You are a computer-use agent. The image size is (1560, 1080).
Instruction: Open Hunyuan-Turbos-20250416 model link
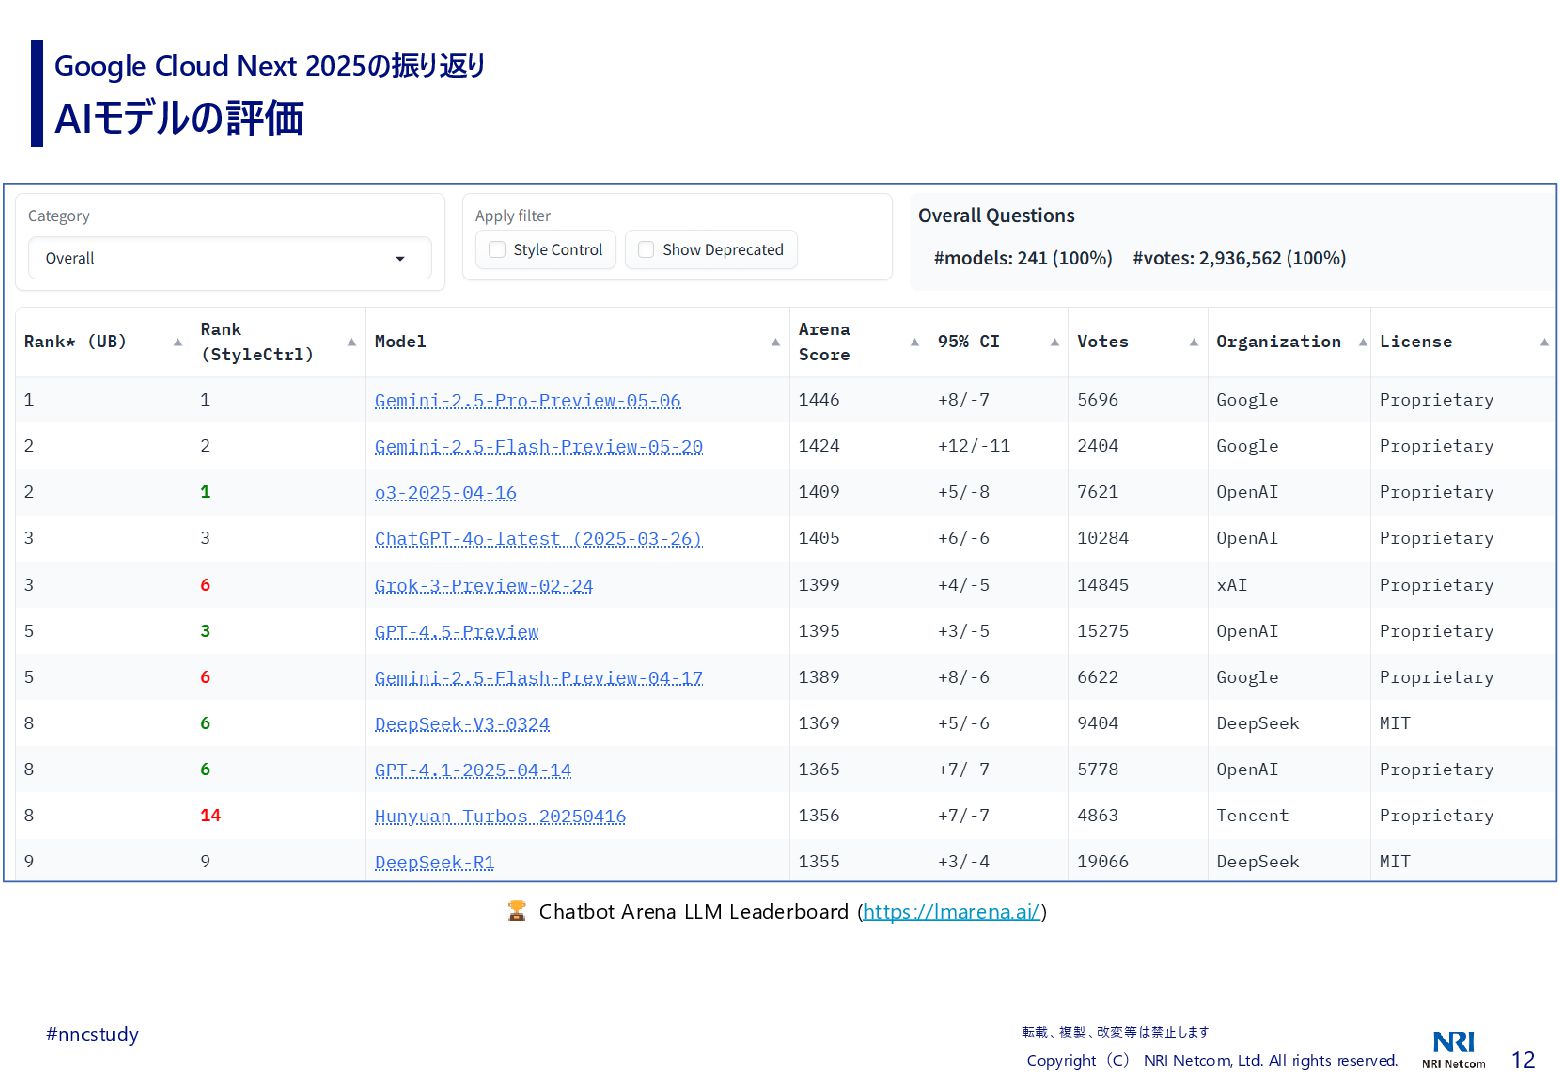[500, 816]
